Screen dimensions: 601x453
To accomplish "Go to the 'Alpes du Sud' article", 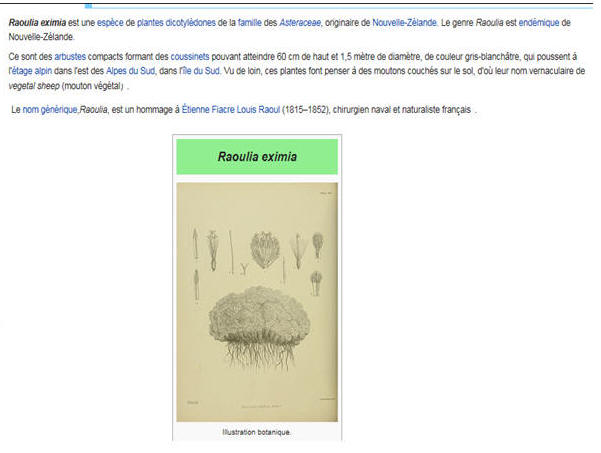I will [130, 72].
